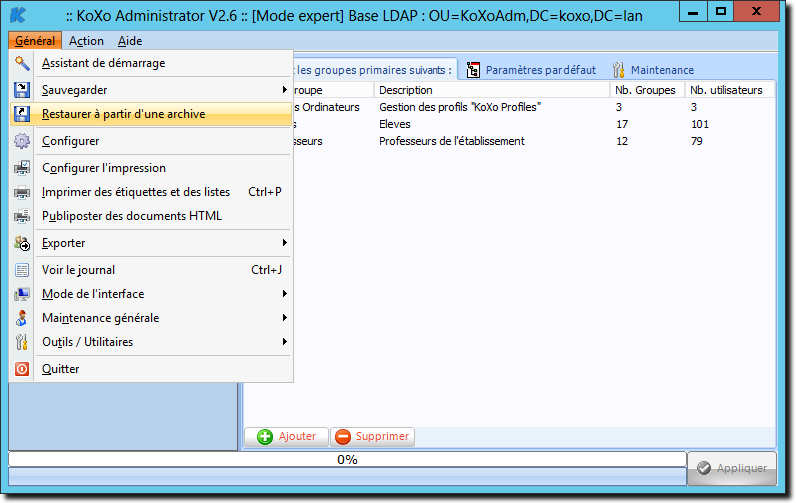Expand the Outils / Utilitaires submenu arrow

285,342
